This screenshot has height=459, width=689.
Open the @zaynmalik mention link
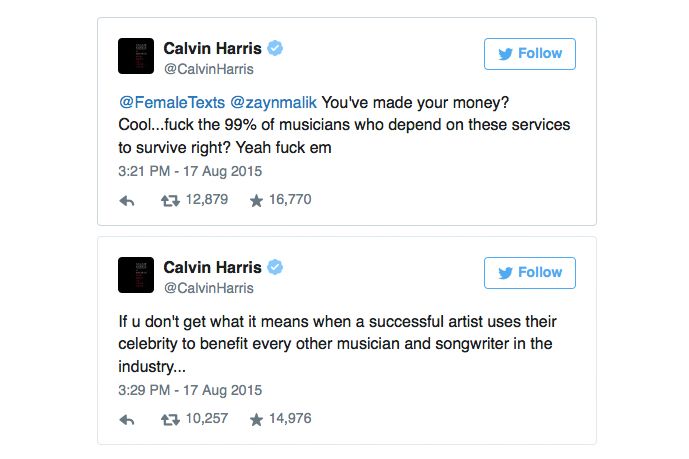pyautogui.click(x=273, y=102)
